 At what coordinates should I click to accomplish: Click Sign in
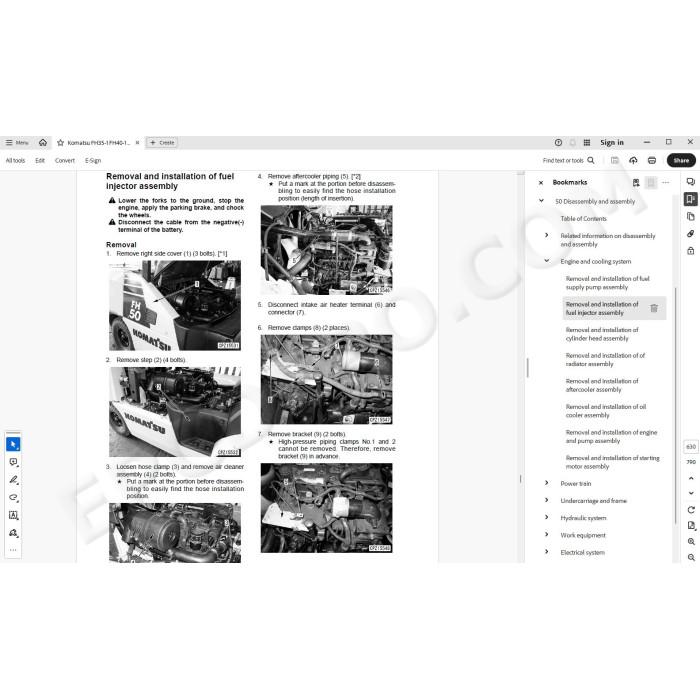(x=612, y=142)
